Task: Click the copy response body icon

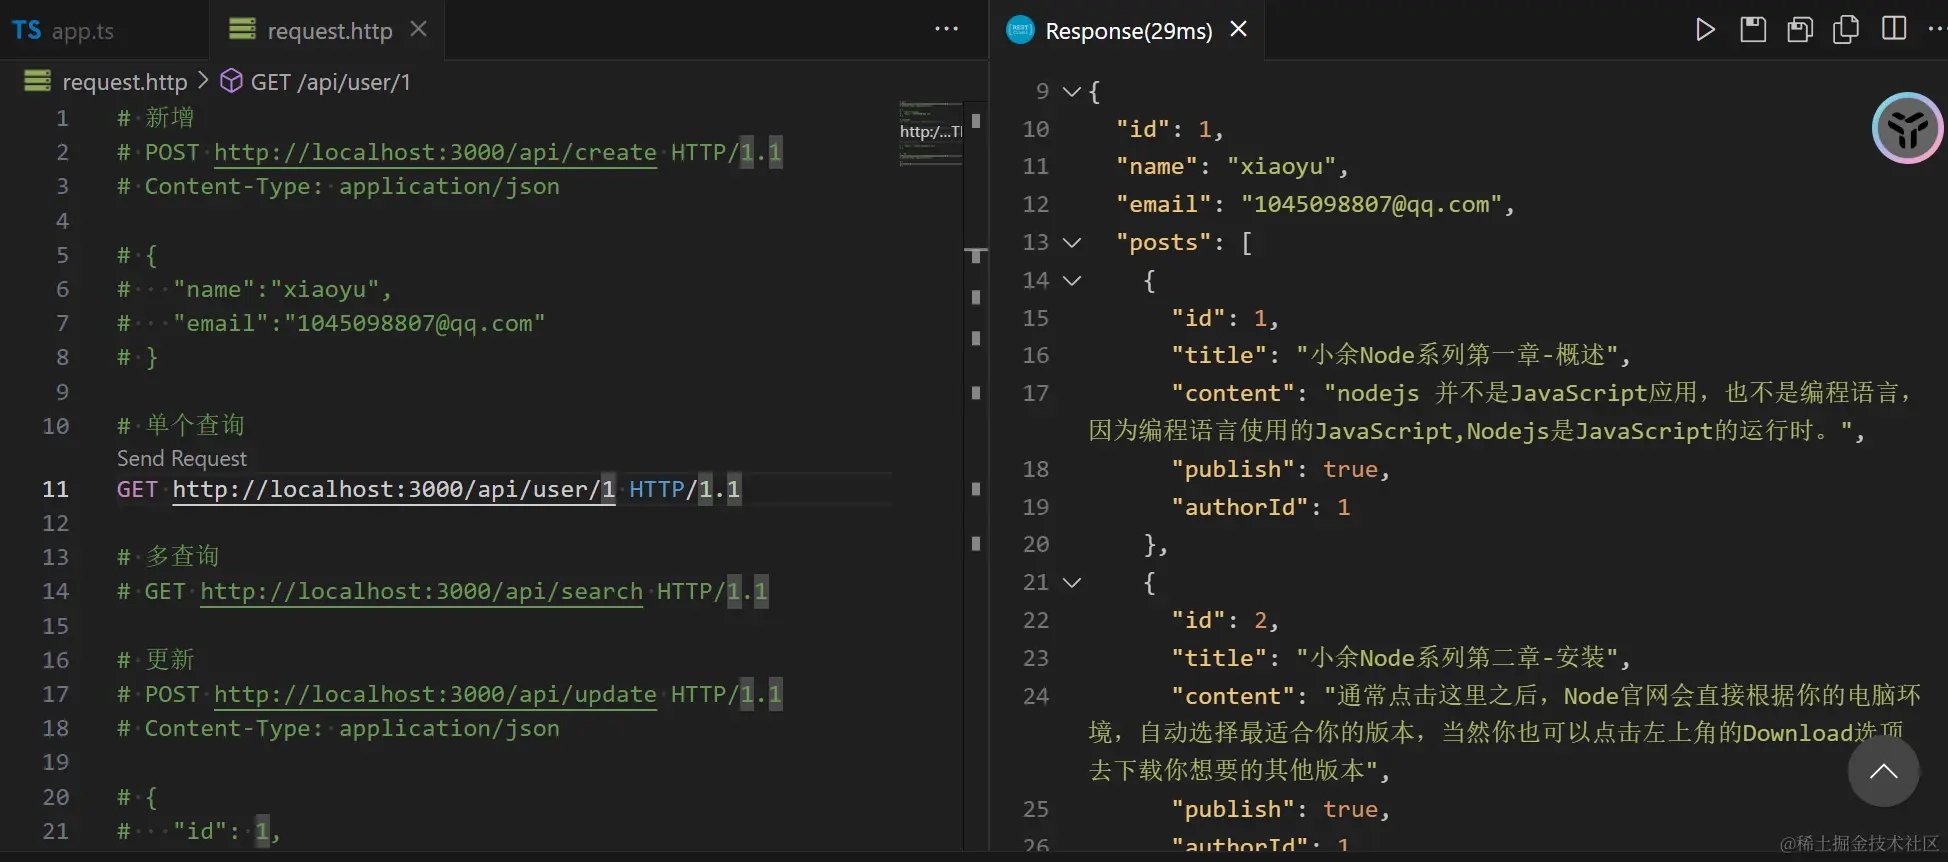Action: click(x=1846, y=30)
